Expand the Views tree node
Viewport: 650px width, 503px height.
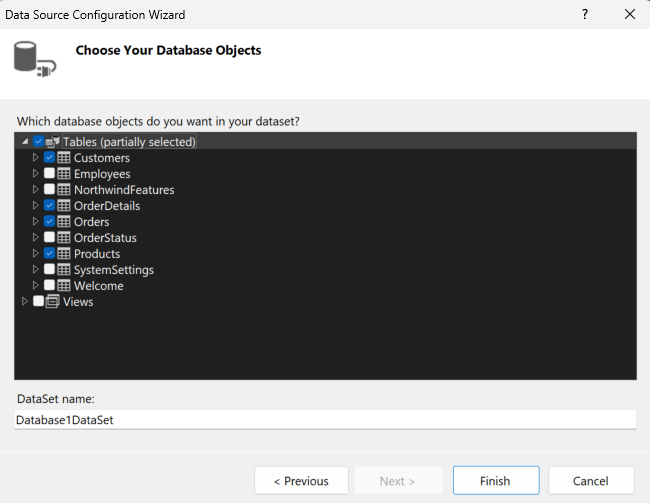coord(25,302)
